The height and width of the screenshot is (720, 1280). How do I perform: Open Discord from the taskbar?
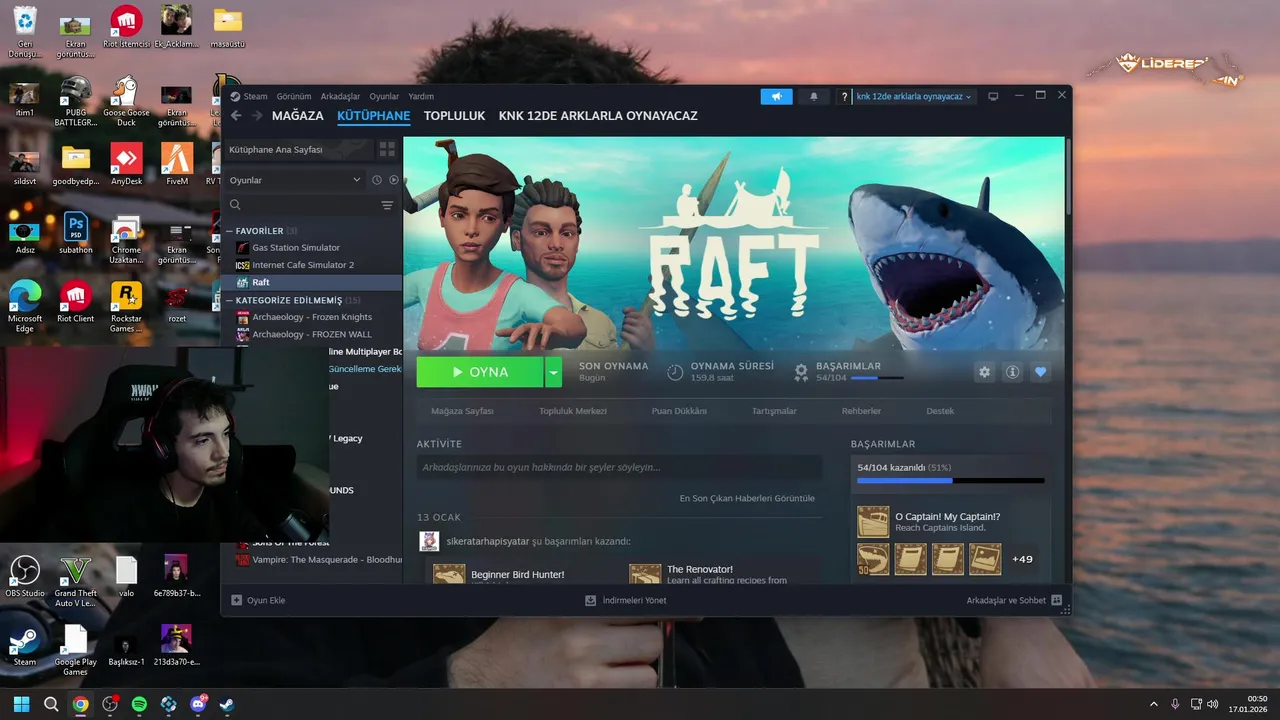pos(197,704)
